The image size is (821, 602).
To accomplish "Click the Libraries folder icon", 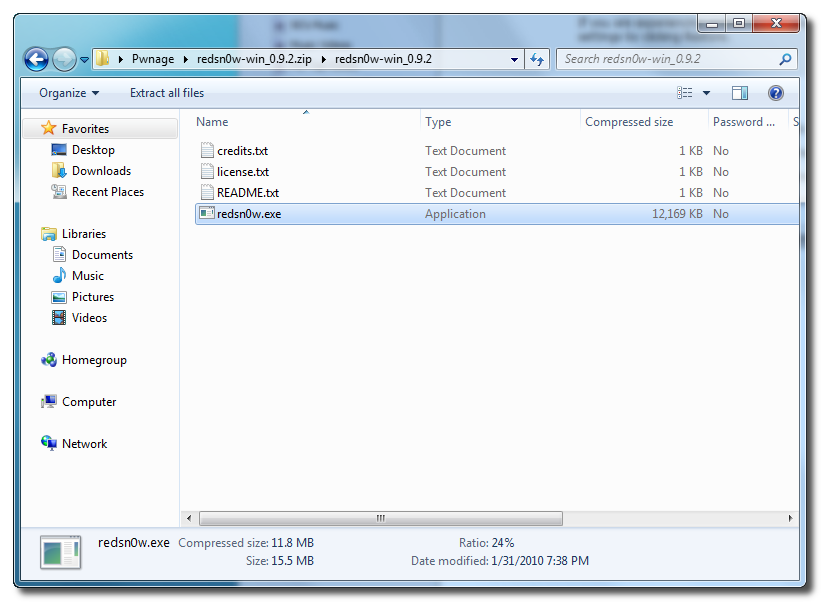I will coord(49,234).
